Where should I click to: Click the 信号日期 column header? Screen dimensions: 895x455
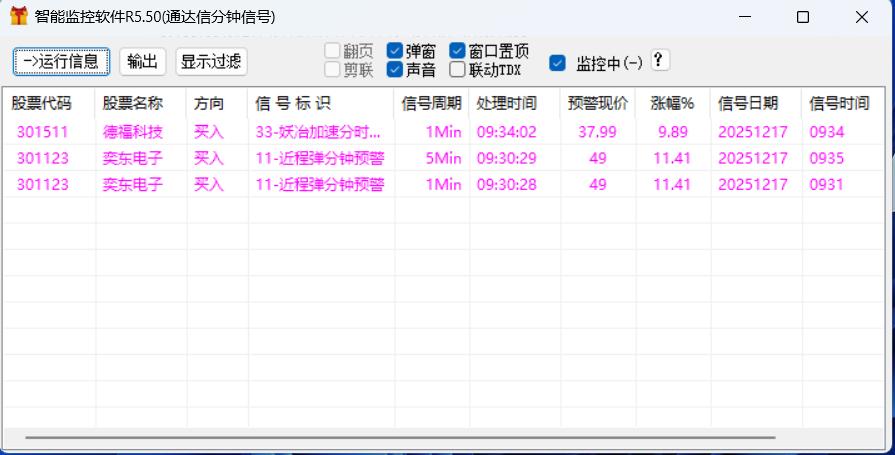click(x=756, y=103)
